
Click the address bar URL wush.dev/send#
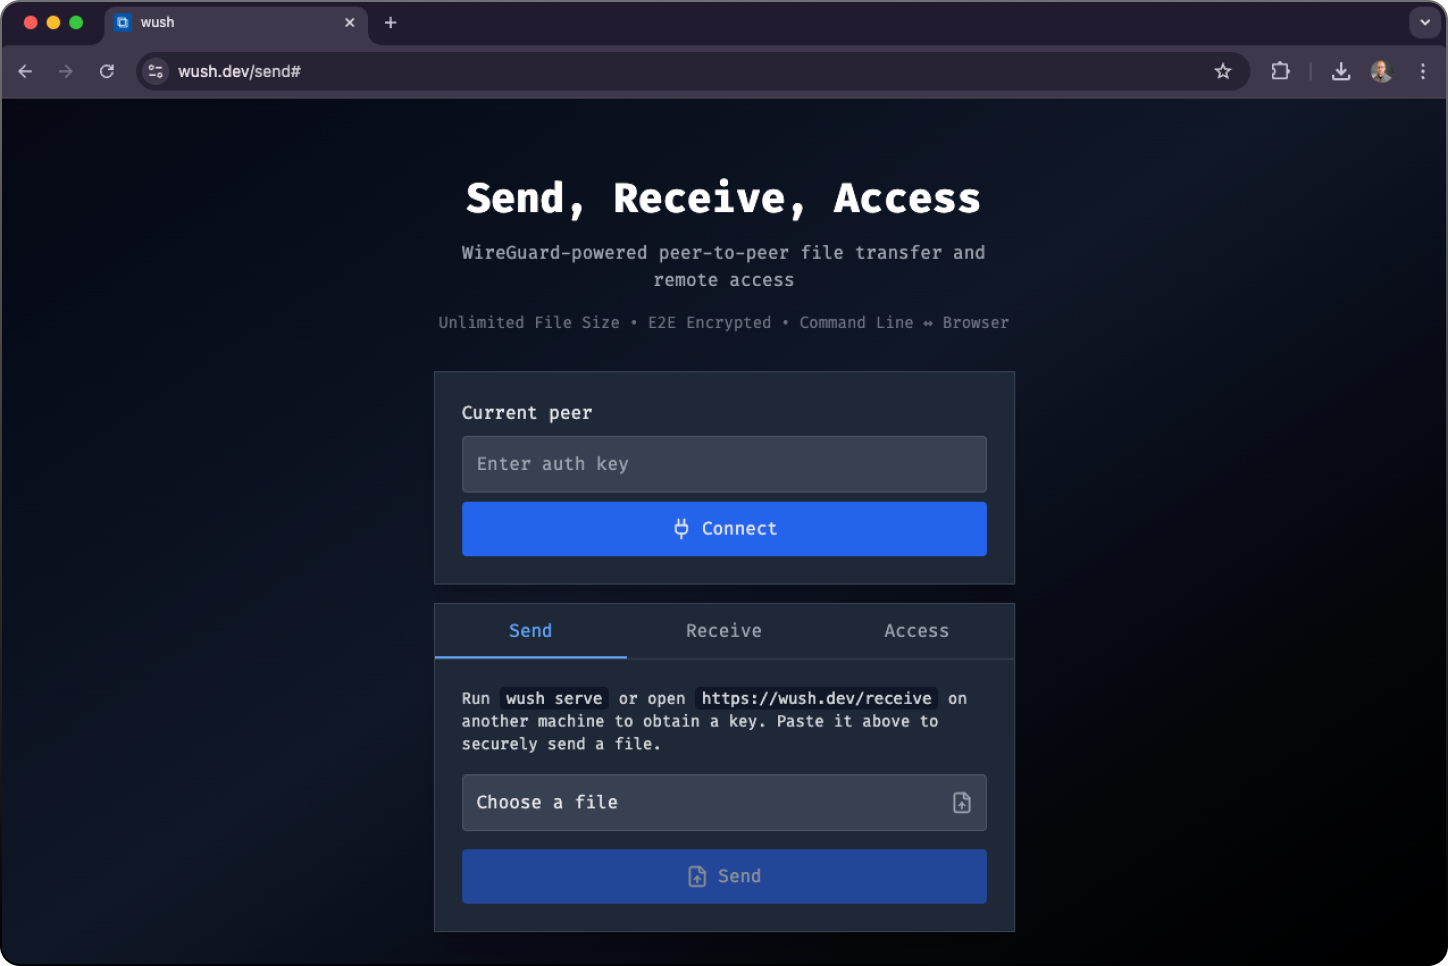[239, 71]
